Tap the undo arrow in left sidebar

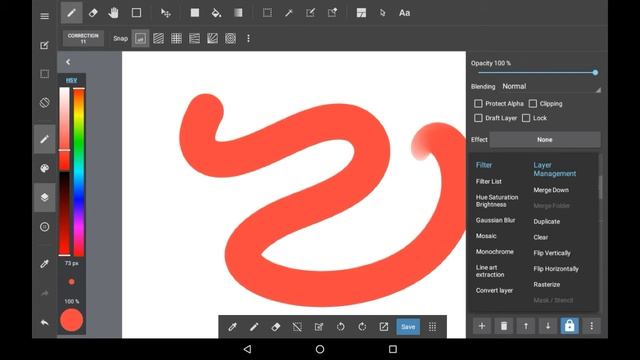pyautogui.click(x=44, y=323)
